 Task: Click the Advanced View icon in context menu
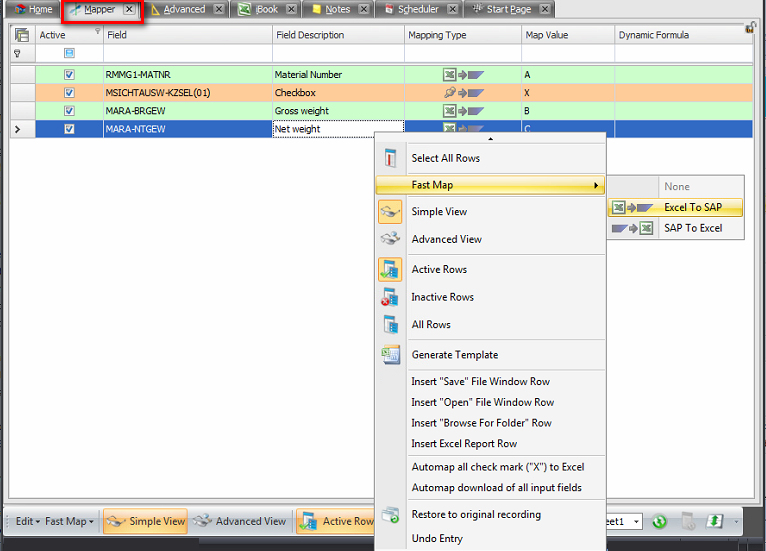tap(390, 239)
